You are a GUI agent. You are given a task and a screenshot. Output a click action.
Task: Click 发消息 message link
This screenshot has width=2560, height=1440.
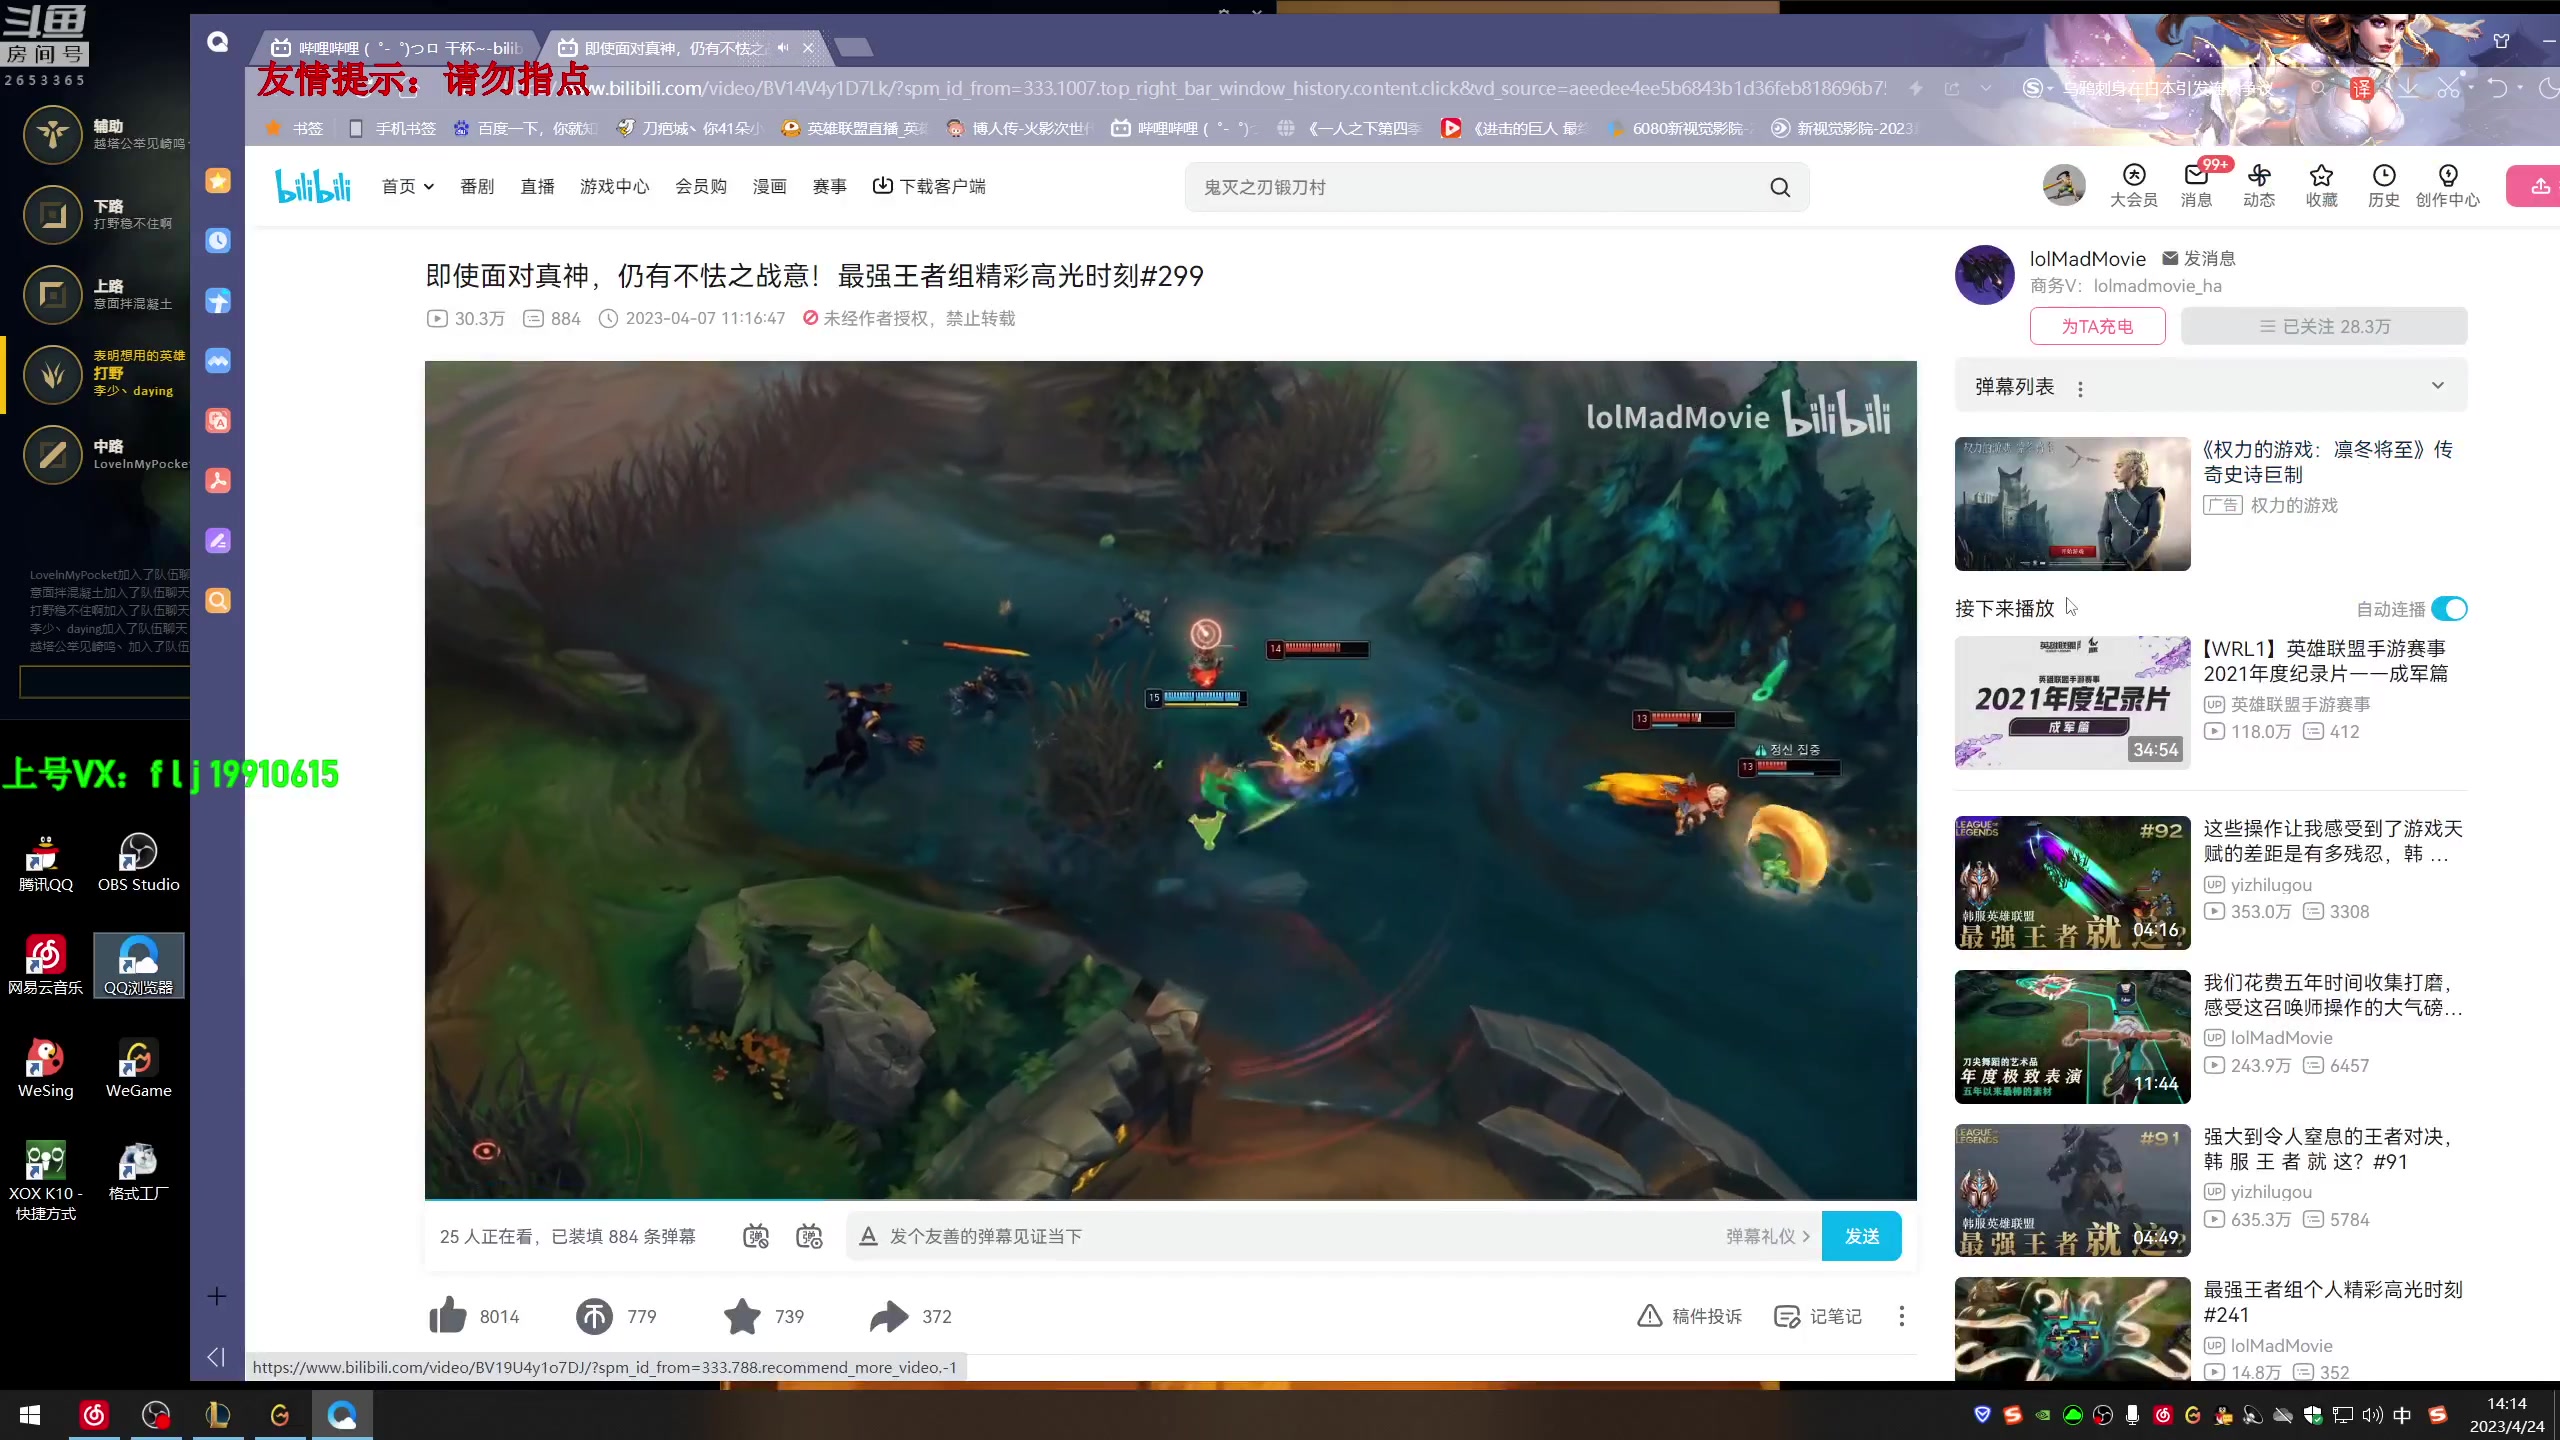tap(2198, 258)
